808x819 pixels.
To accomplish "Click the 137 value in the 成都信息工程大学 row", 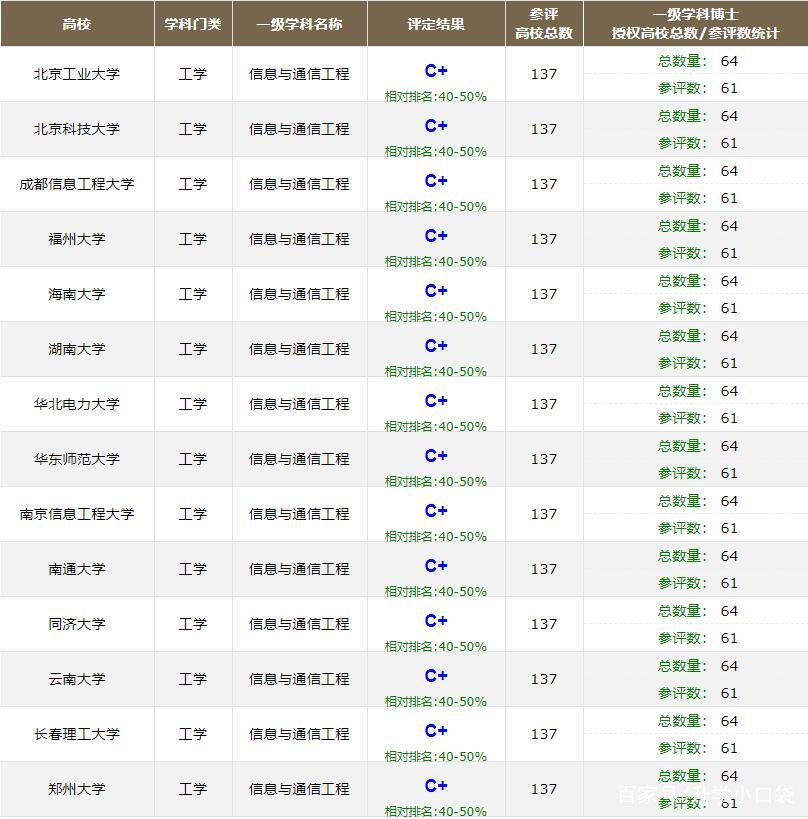I will point(544,184).
